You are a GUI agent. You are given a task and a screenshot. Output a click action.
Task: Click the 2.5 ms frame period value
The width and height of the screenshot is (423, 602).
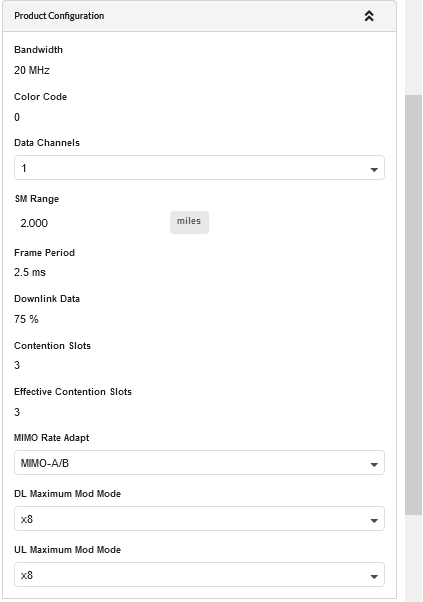point(30,272)
